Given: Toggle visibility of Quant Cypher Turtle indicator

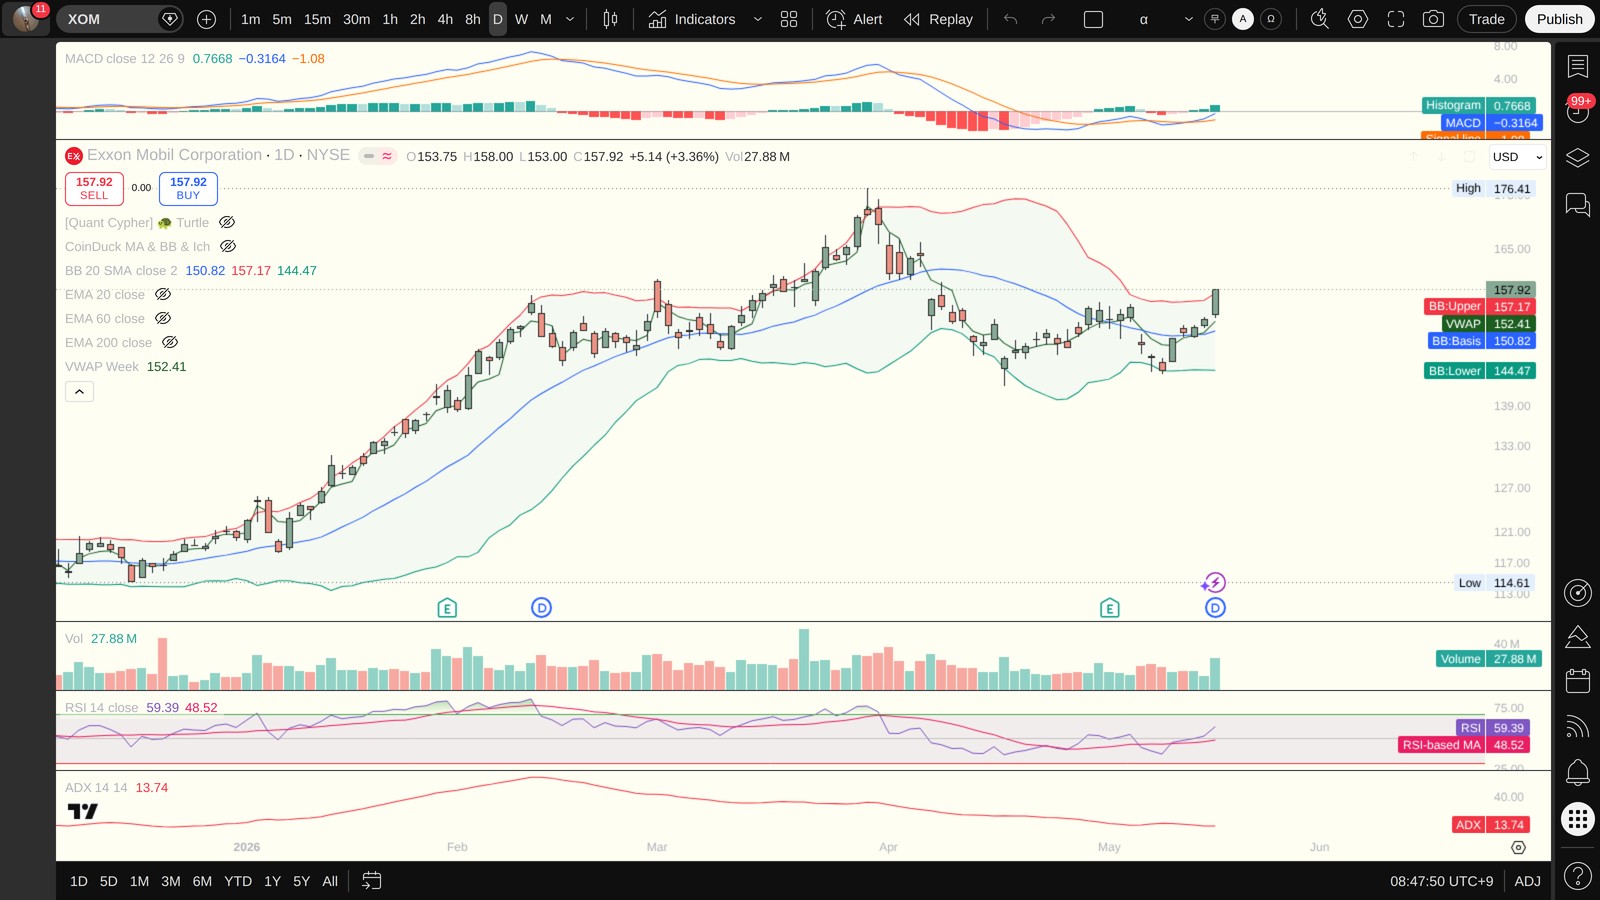Looking at the screenshot, I should point(227,223).
